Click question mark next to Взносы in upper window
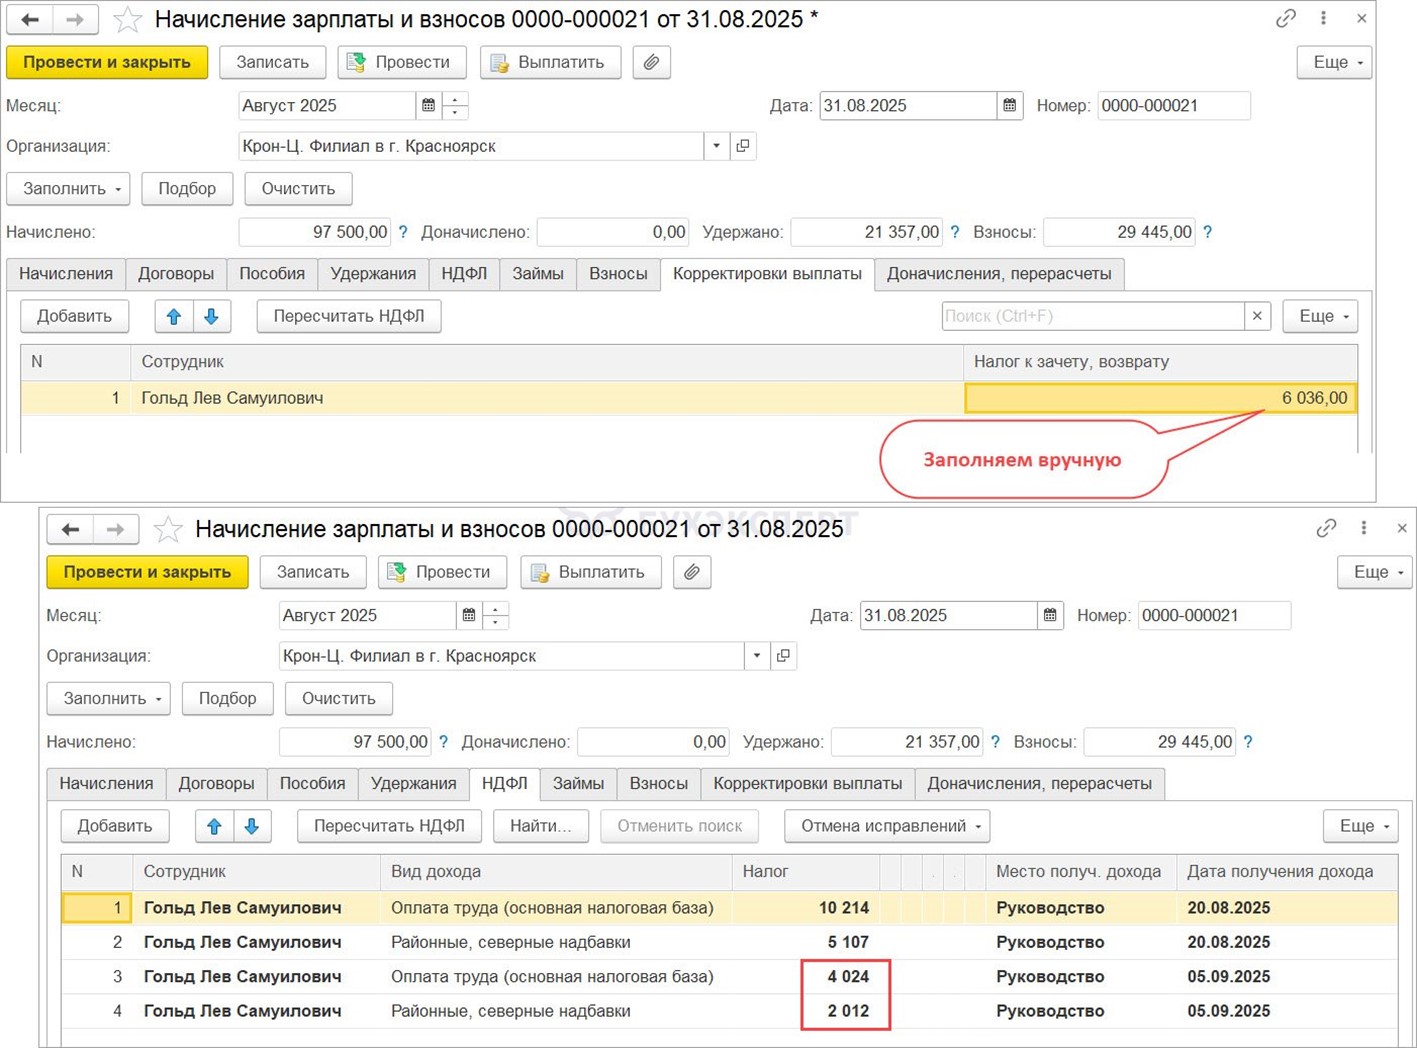 1207,232
